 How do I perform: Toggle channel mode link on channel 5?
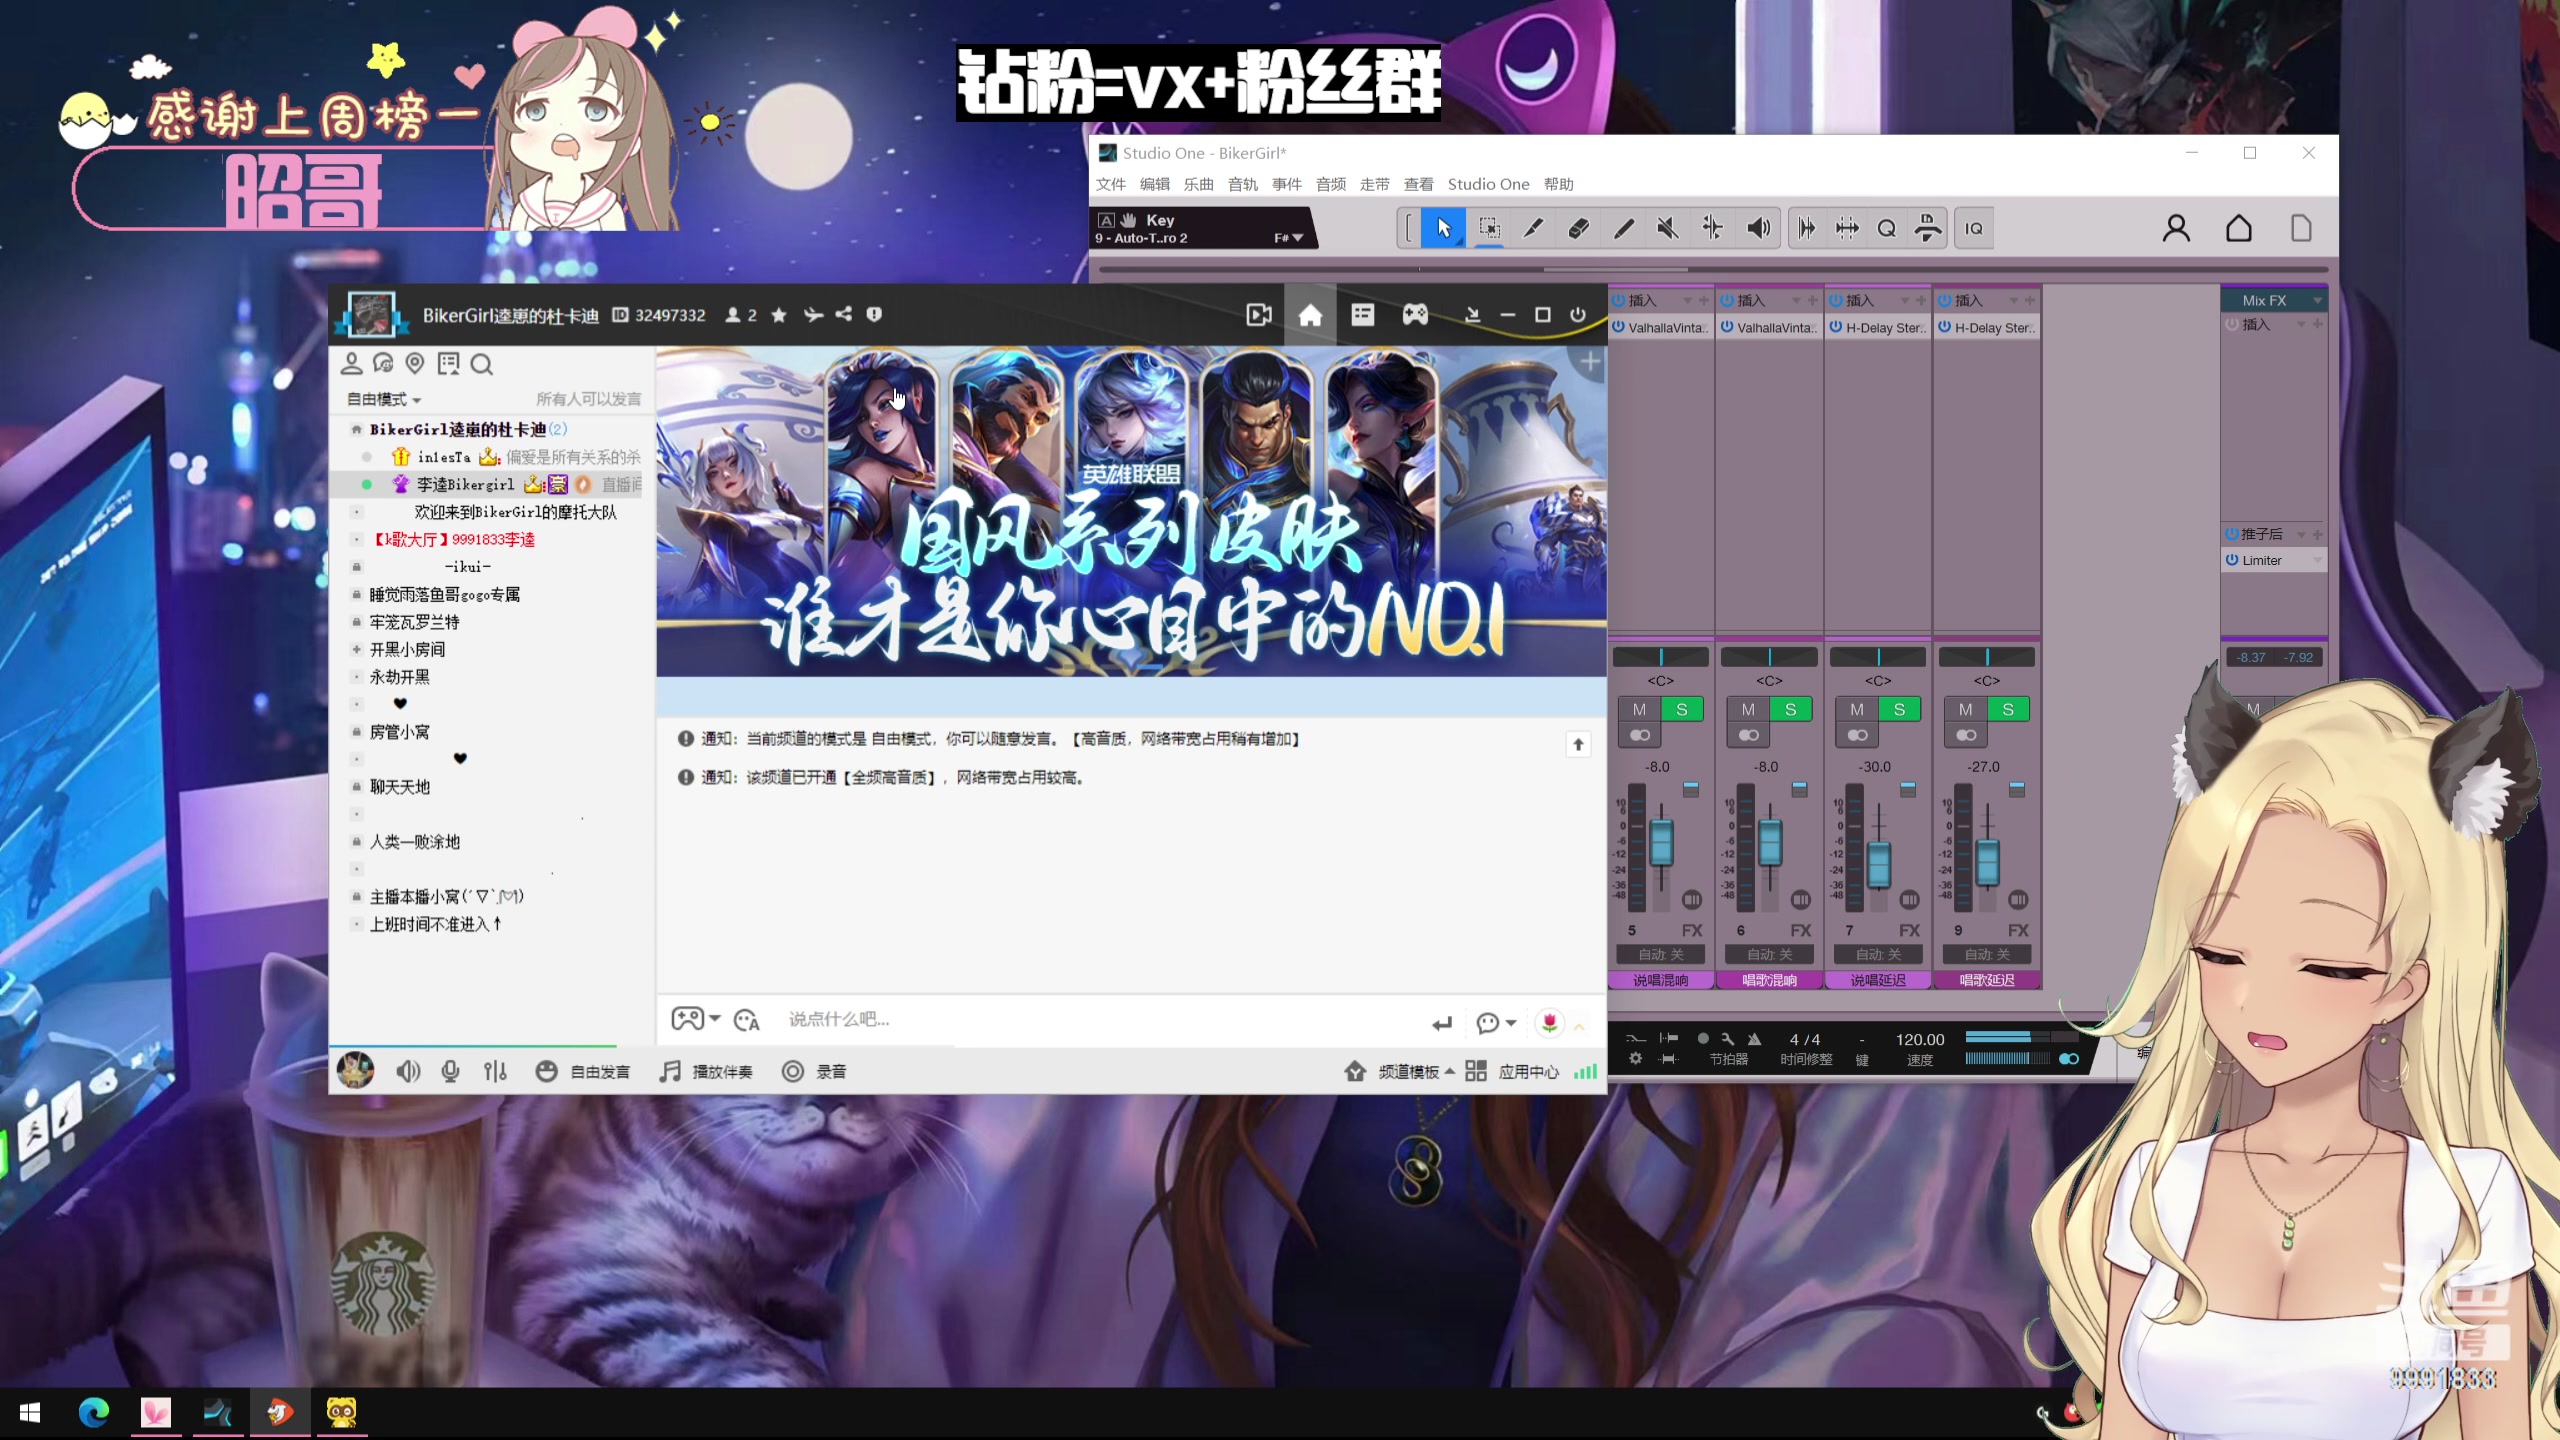click(1640, 736)
